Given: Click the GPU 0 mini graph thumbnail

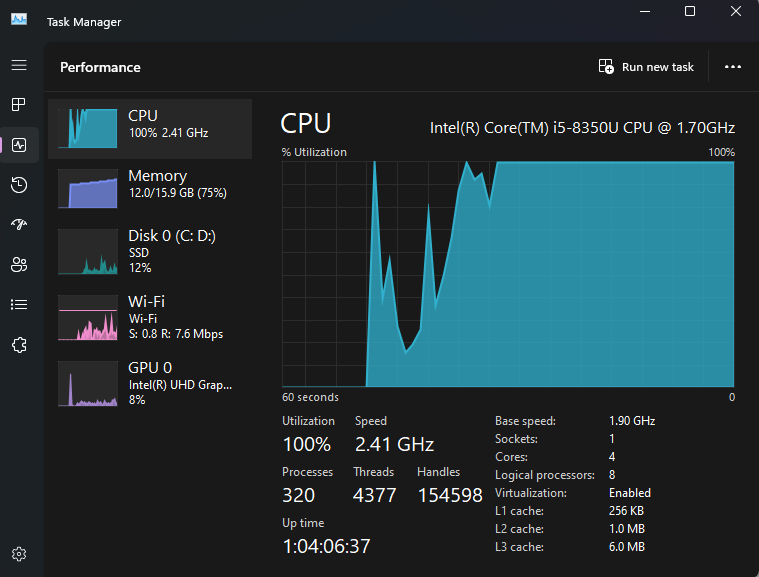Looking at the screenshot, I should click(88, 383).
